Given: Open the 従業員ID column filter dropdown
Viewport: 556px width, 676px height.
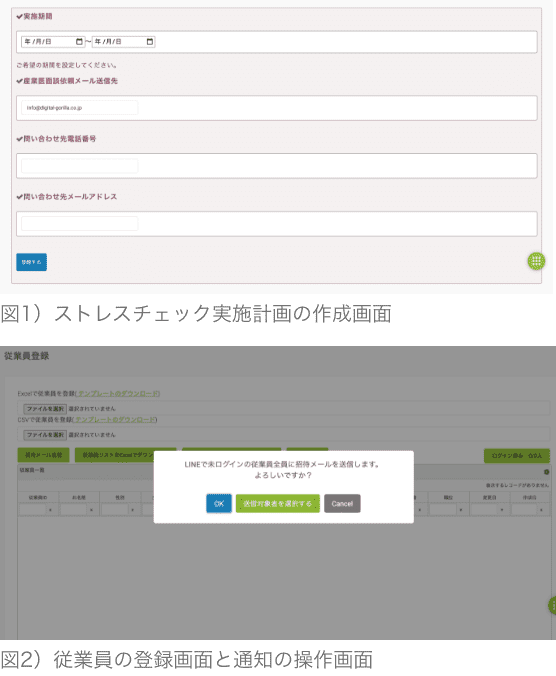Looking at the screenshot, I should 50,510.
